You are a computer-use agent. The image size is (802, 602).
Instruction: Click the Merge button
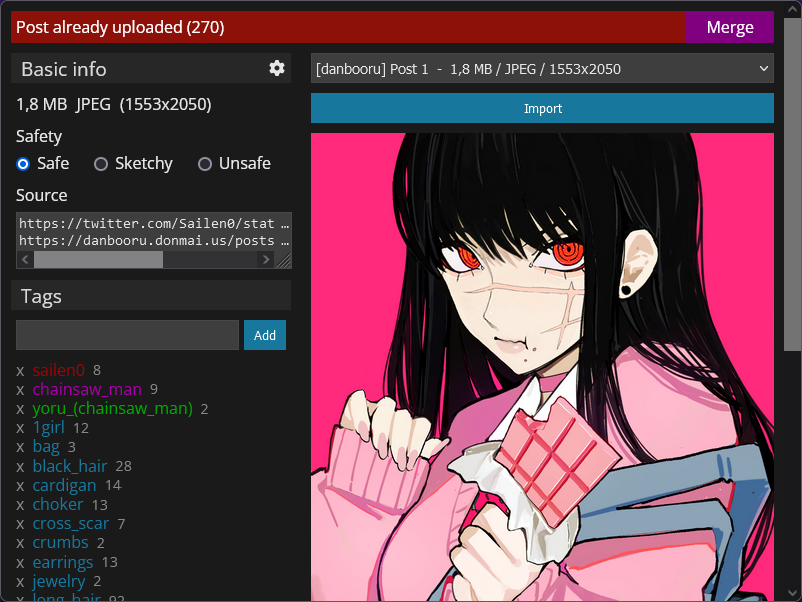(730, 27)
